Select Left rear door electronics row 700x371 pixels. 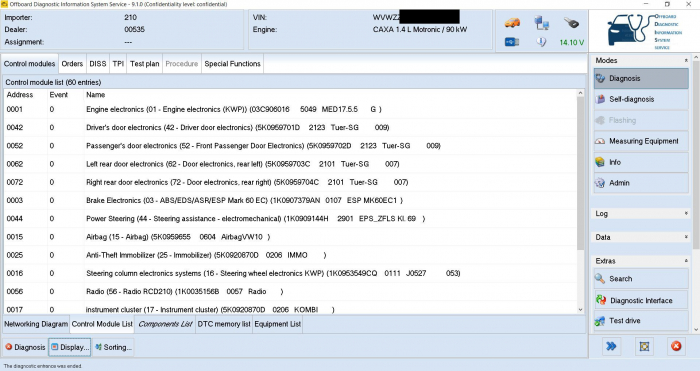[290, 164]
